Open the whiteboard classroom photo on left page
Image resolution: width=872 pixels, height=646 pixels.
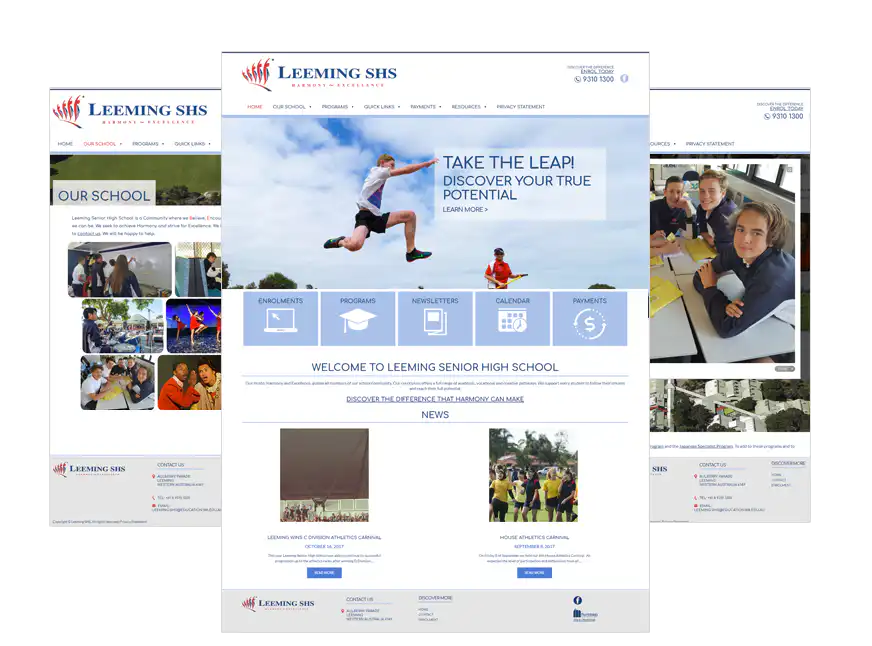pyautogui.click(x=120, y=270)
